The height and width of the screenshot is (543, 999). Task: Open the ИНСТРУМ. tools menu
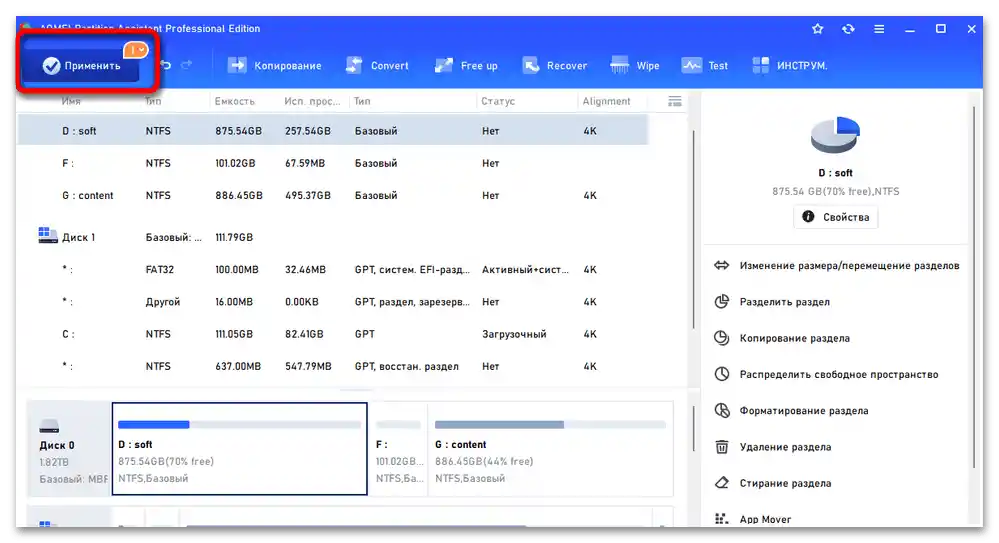pyautogui.click(x=789, y=66)
